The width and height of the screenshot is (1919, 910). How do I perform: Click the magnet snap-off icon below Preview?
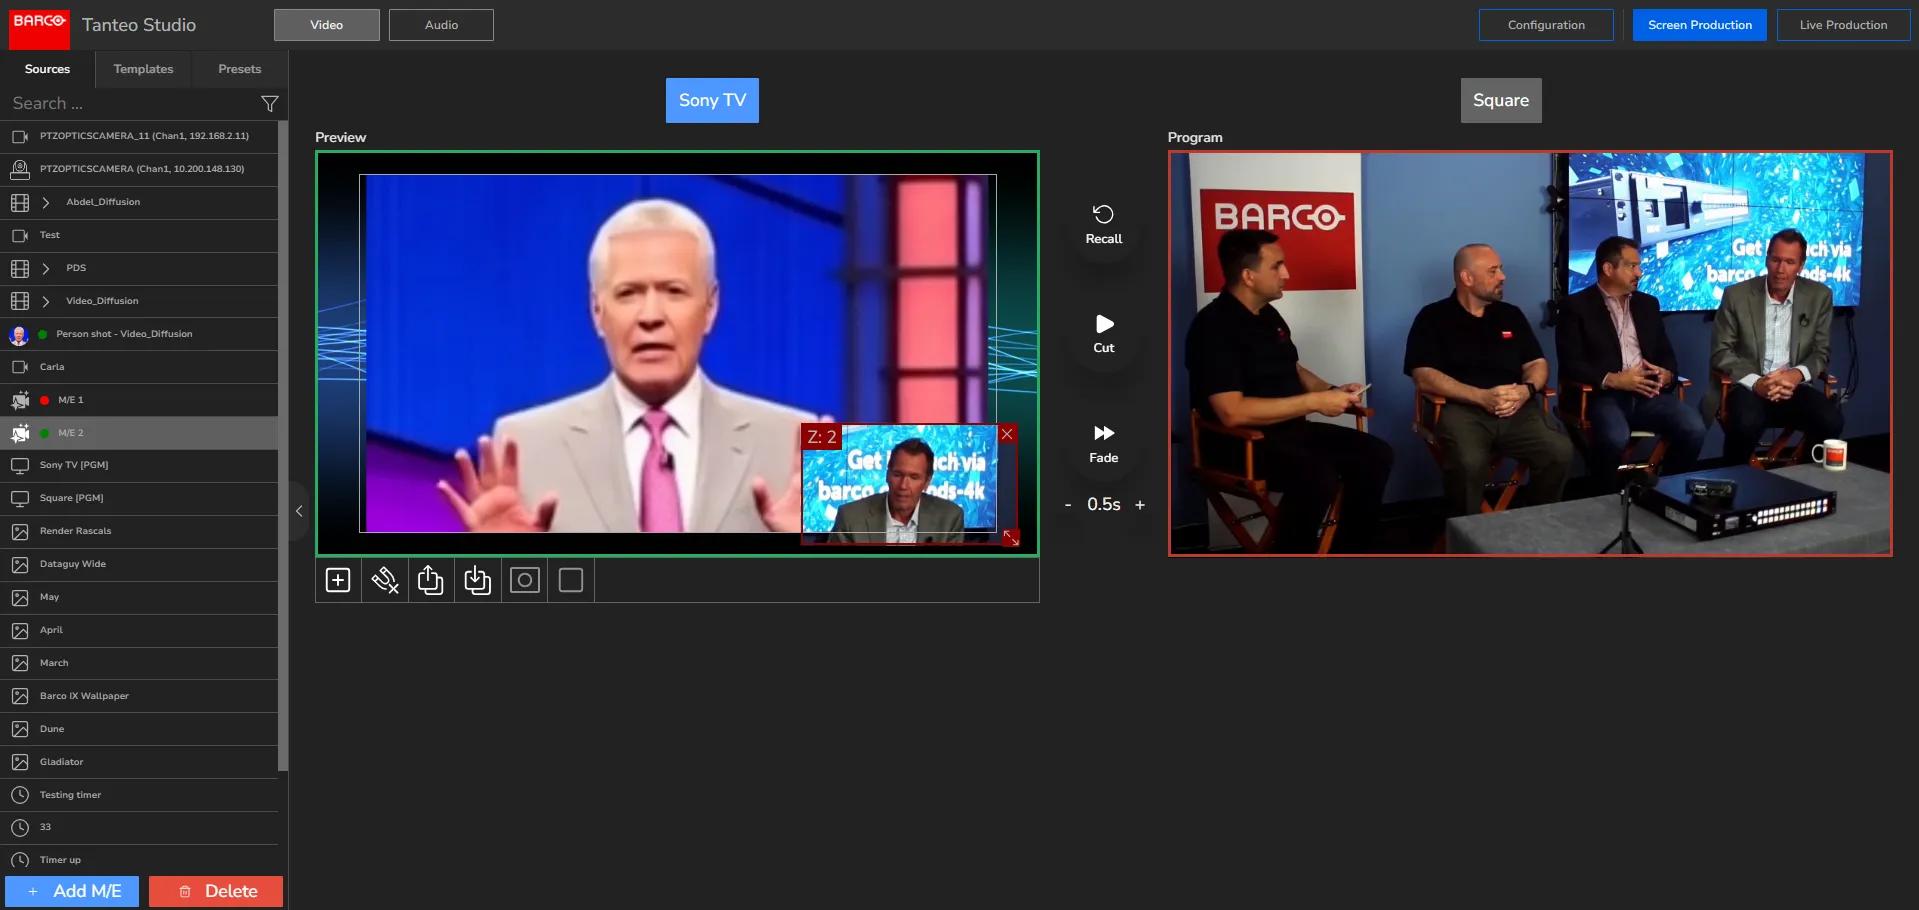point(385,580)
